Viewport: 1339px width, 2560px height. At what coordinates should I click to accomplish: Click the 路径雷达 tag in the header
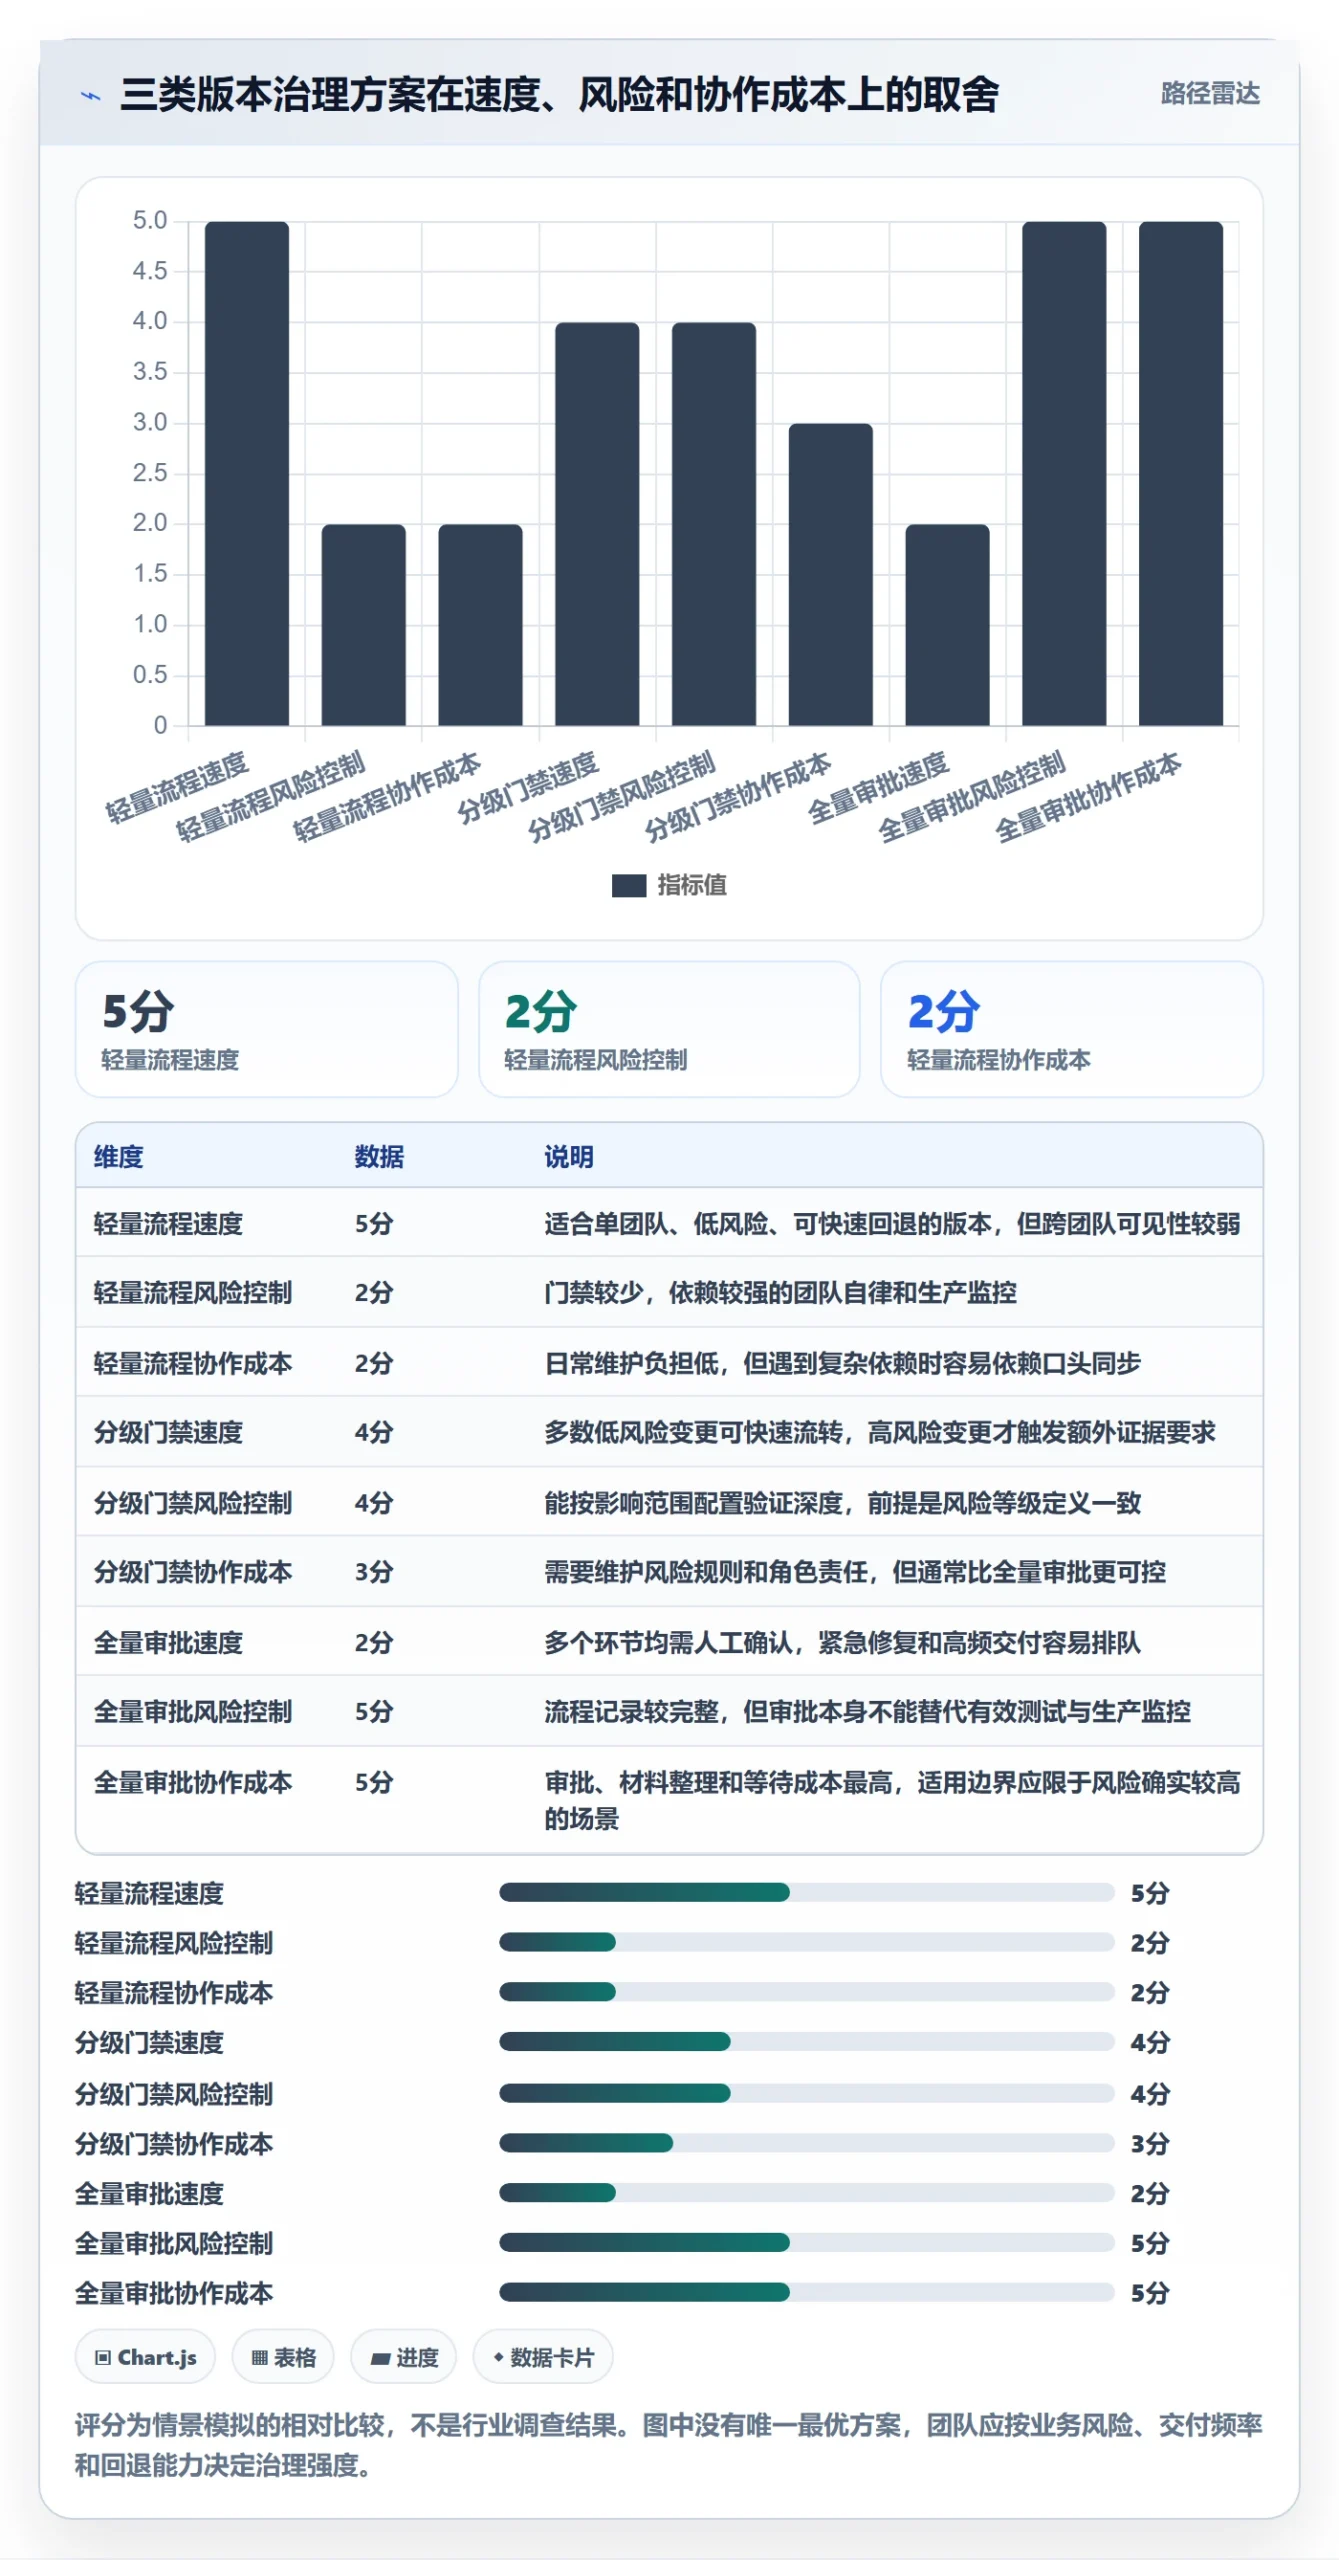pyautogui.click(x=1210, y=94)
